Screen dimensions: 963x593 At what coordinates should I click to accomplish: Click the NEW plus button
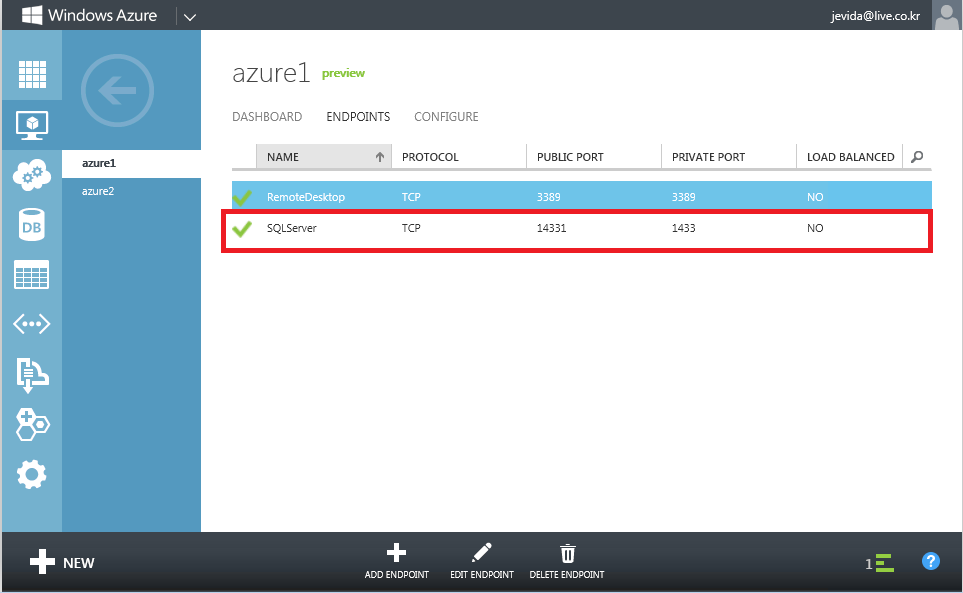62,562
